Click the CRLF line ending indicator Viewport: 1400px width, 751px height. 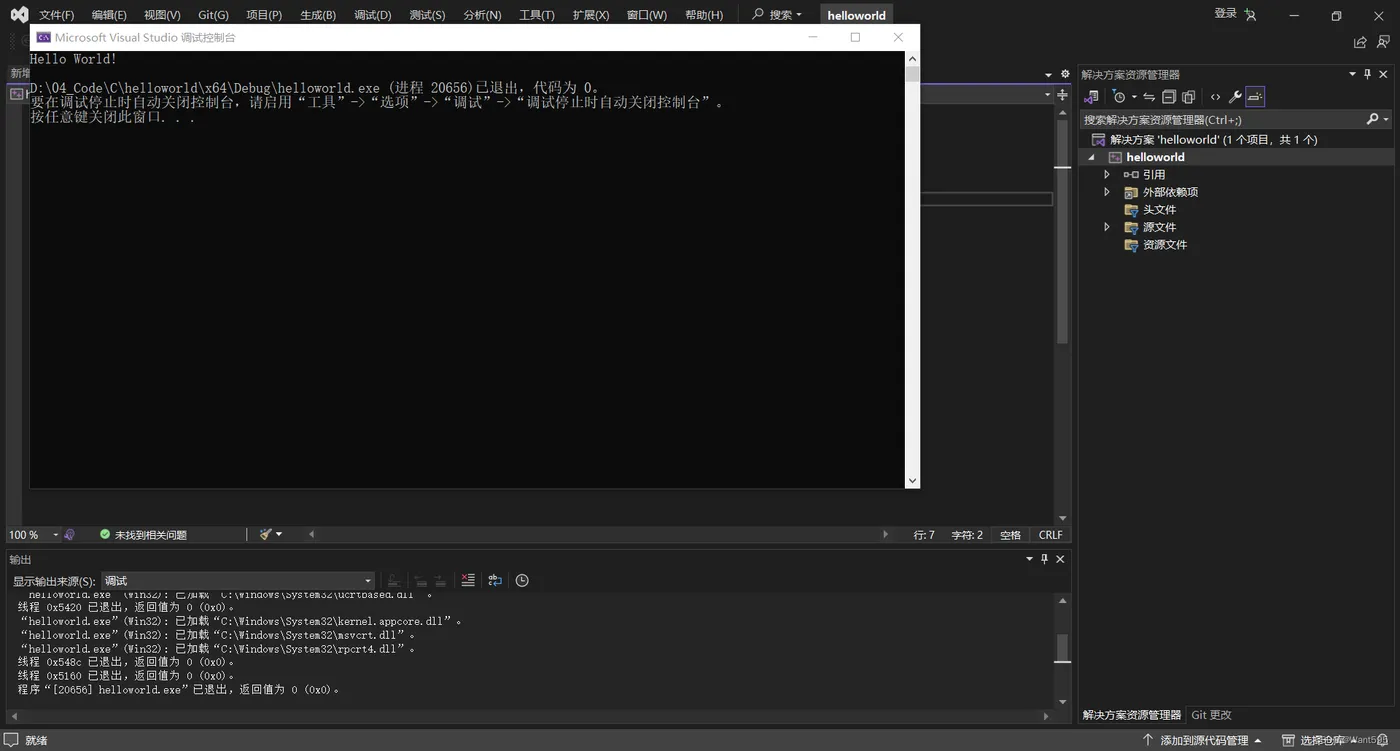(x=1050, y=535)
